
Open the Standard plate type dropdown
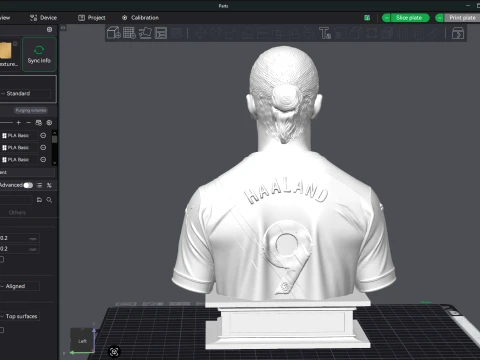[25, 93]
